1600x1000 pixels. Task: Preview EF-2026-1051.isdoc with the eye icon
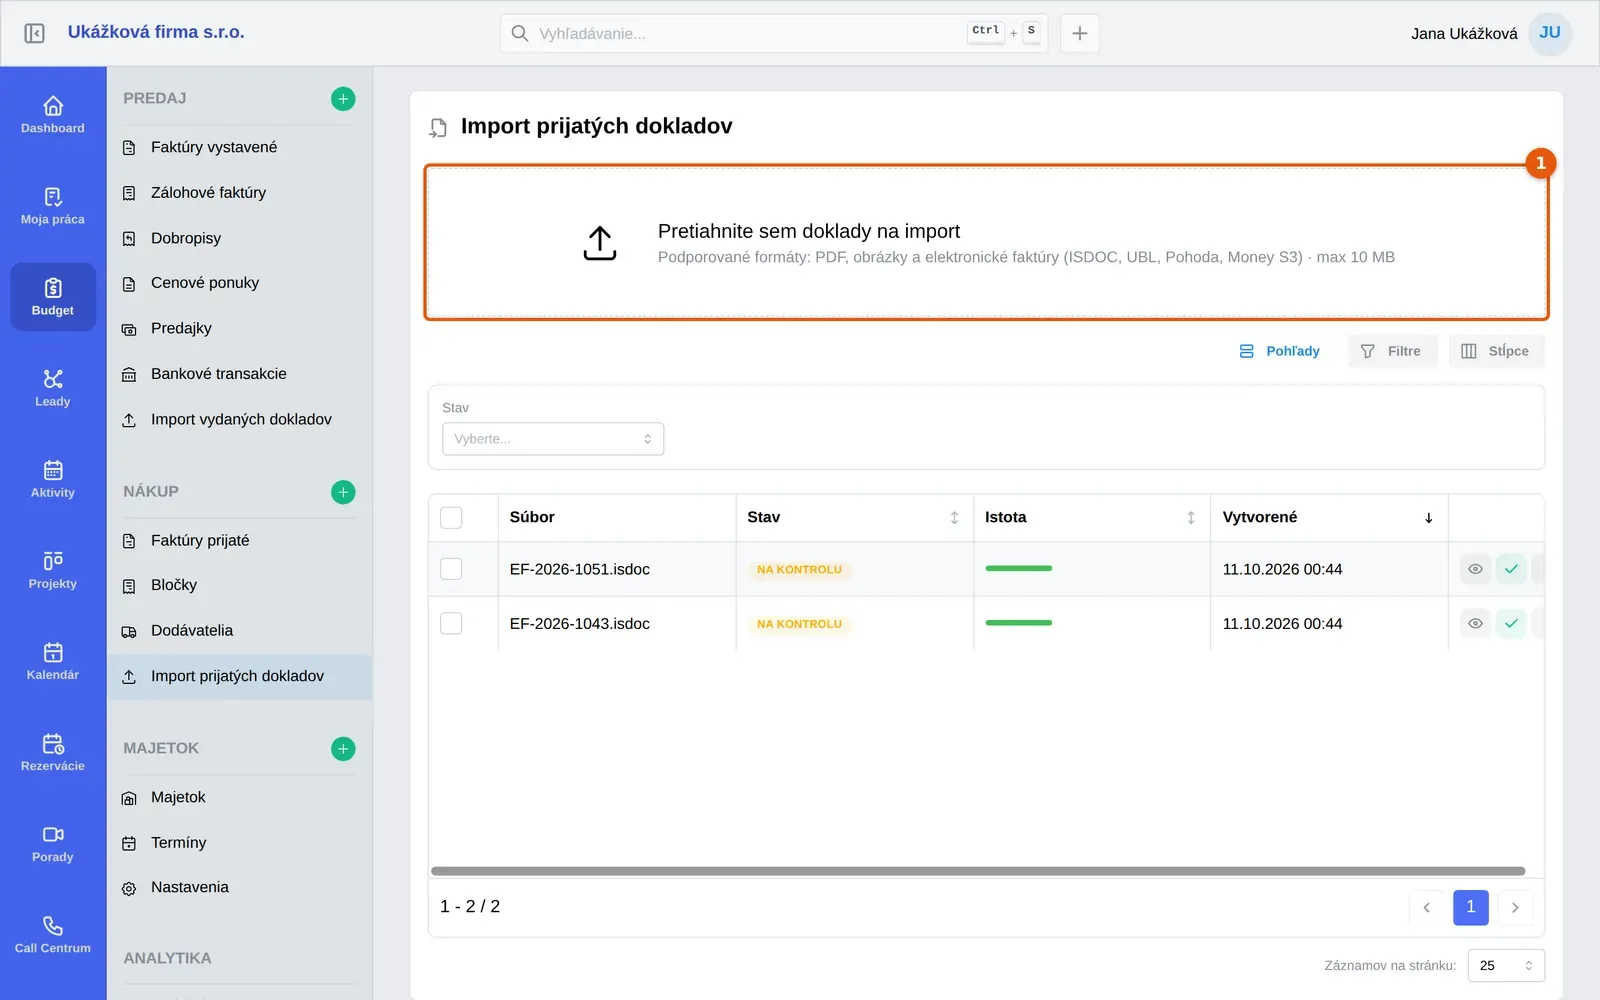click(1475, 569)
